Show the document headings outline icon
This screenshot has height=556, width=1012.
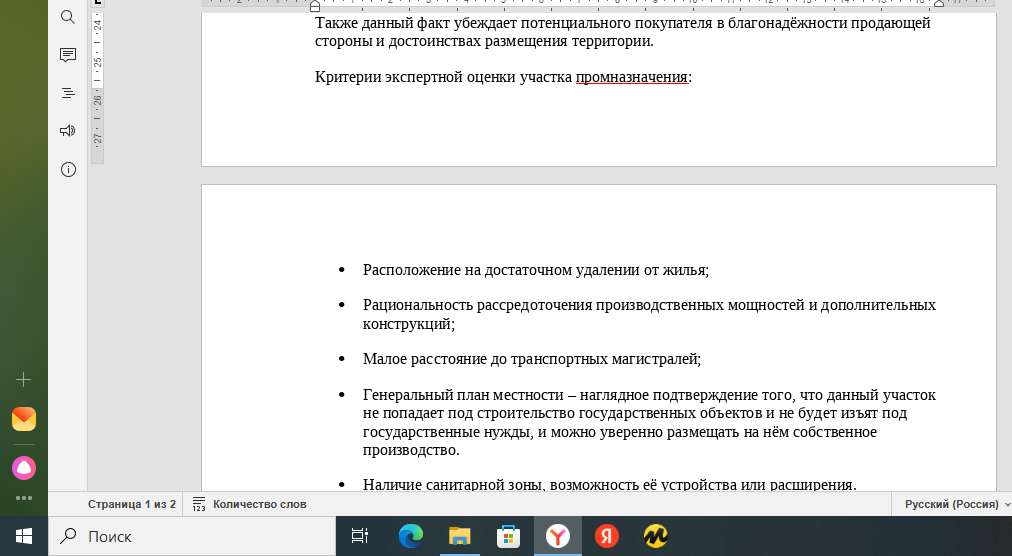[x=68, y=93]
